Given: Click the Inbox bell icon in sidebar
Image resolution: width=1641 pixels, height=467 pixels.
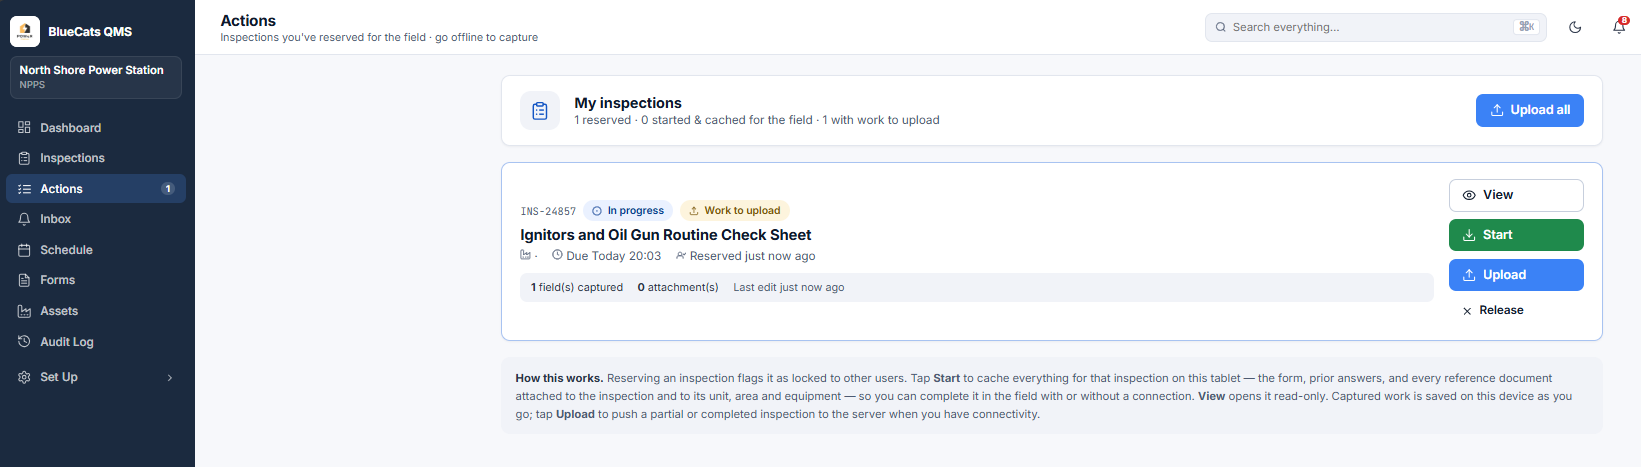Looking at the screenshot, I should click(x=24, y=219).
